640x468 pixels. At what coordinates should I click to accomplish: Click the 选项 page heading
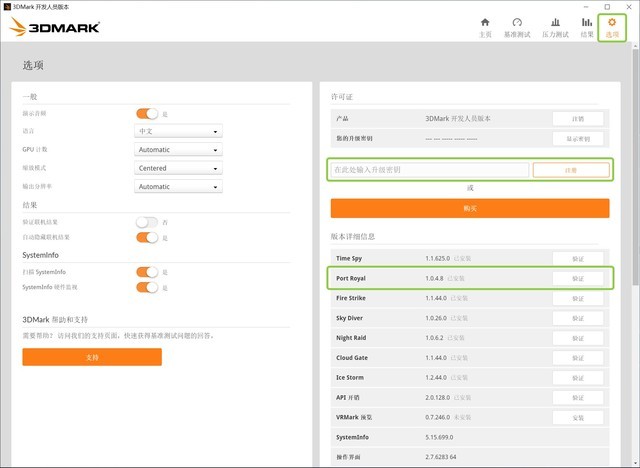click(33, 65)
